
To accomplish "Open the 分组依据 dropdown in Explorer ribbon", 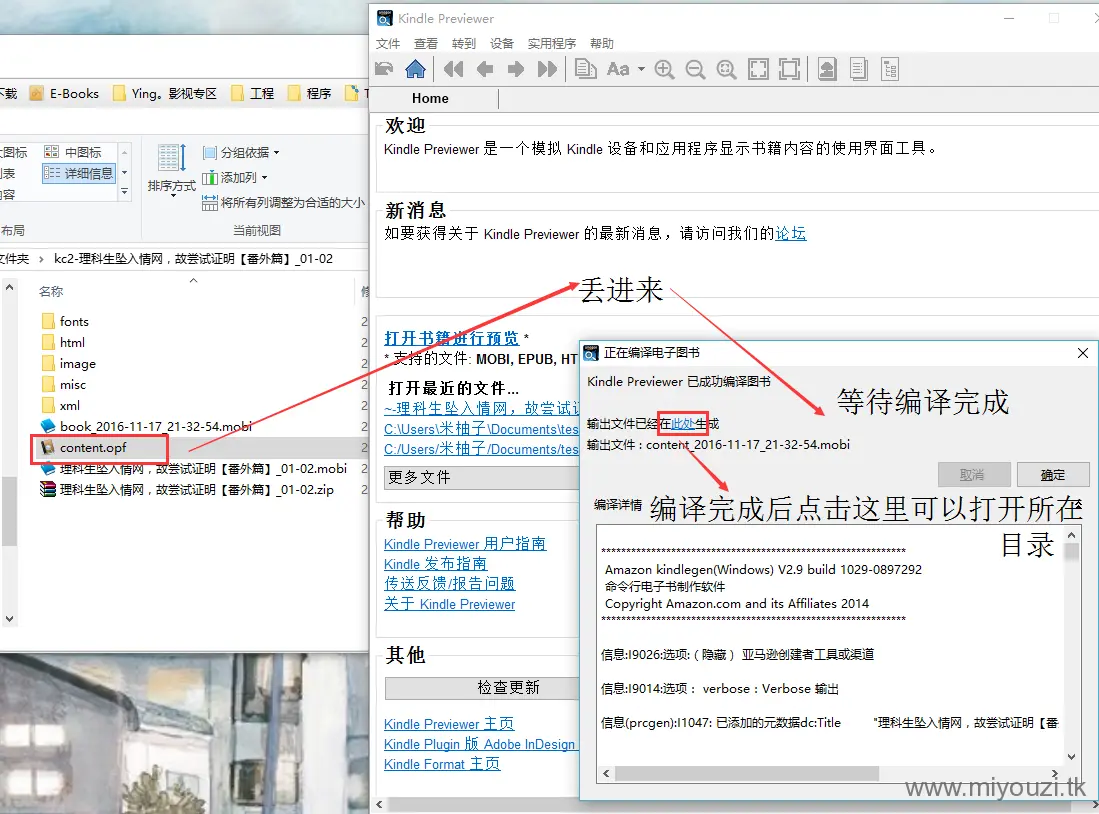I will point(241,152).
